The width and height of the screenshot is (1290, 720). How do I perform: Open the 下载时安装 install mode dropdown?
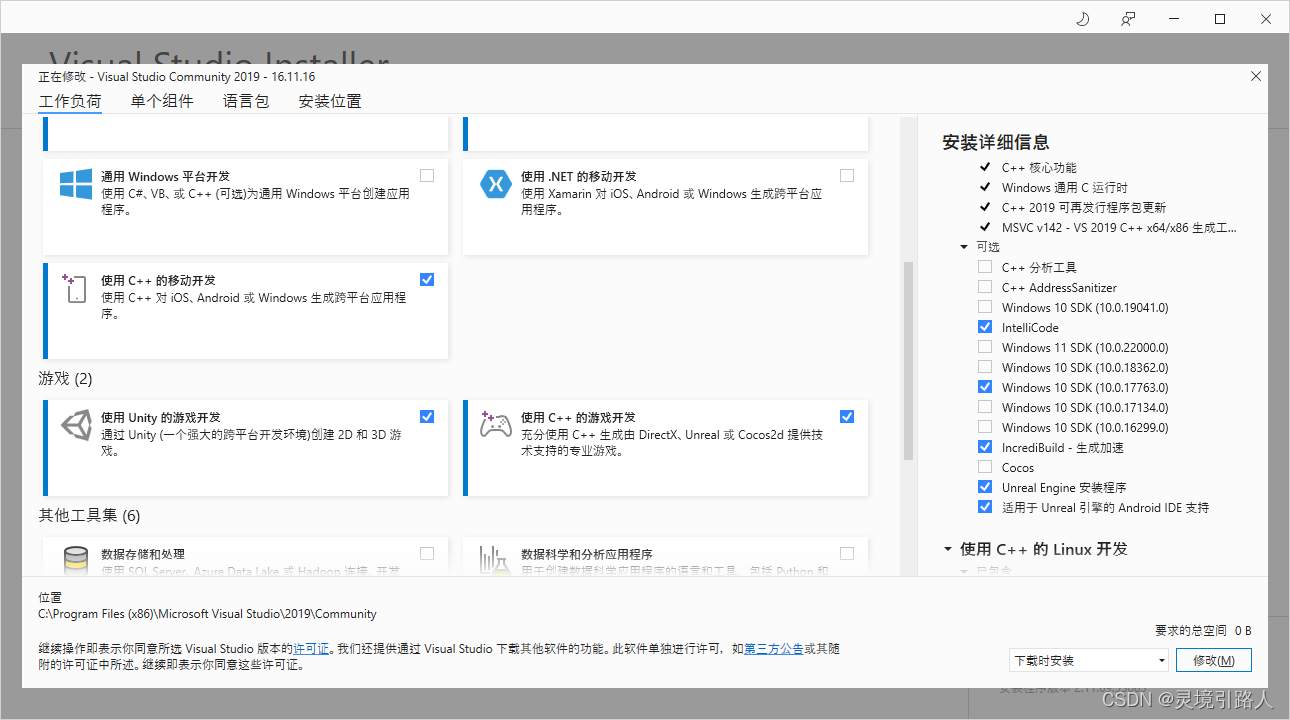[x=1089, y=660]
